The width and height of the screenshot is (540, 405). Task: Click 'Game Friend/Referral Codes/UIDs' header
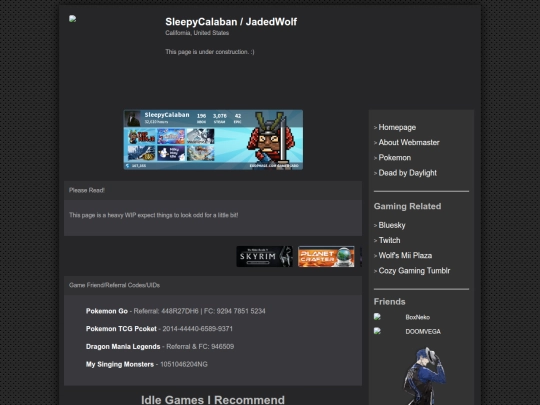pos(114,285)
